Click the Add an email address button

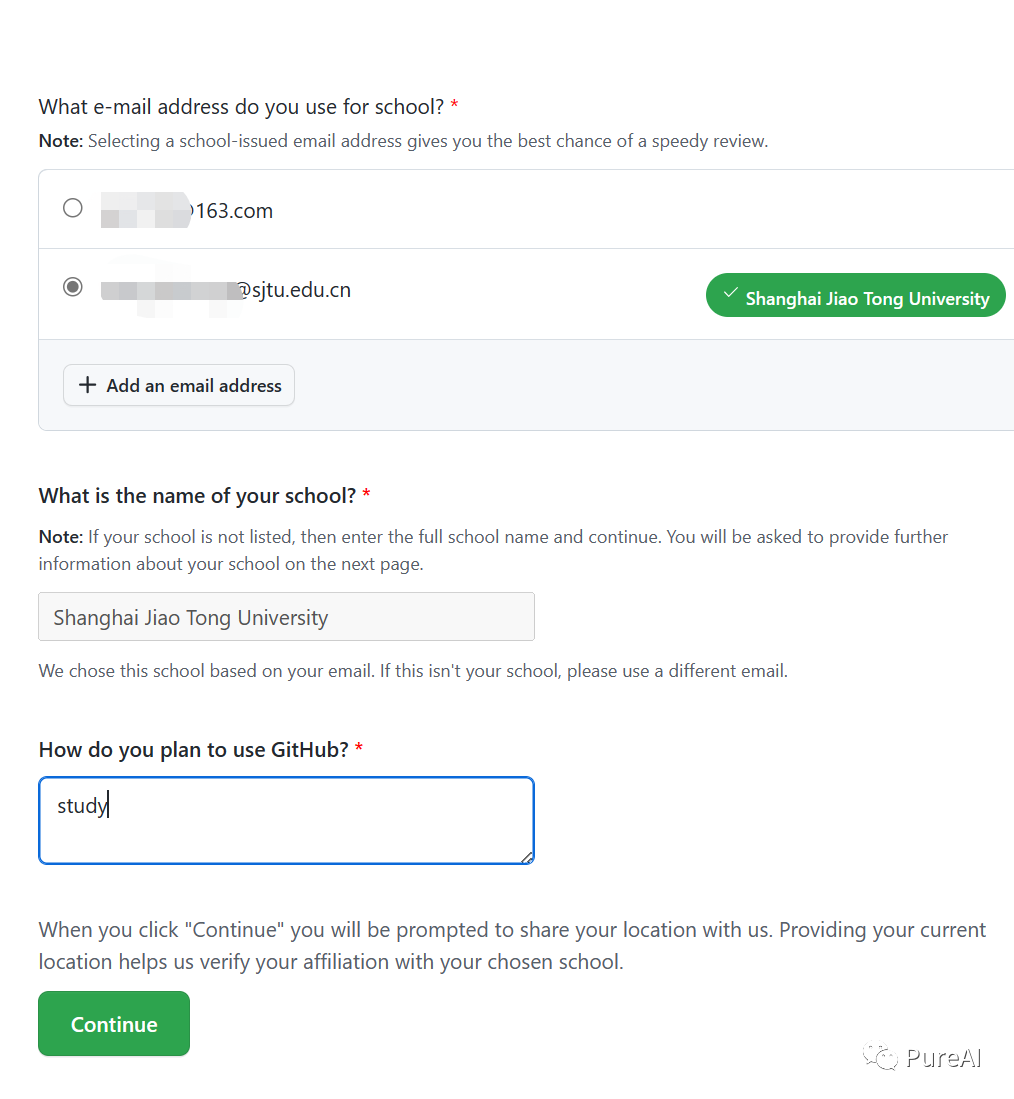click(178, 385)
